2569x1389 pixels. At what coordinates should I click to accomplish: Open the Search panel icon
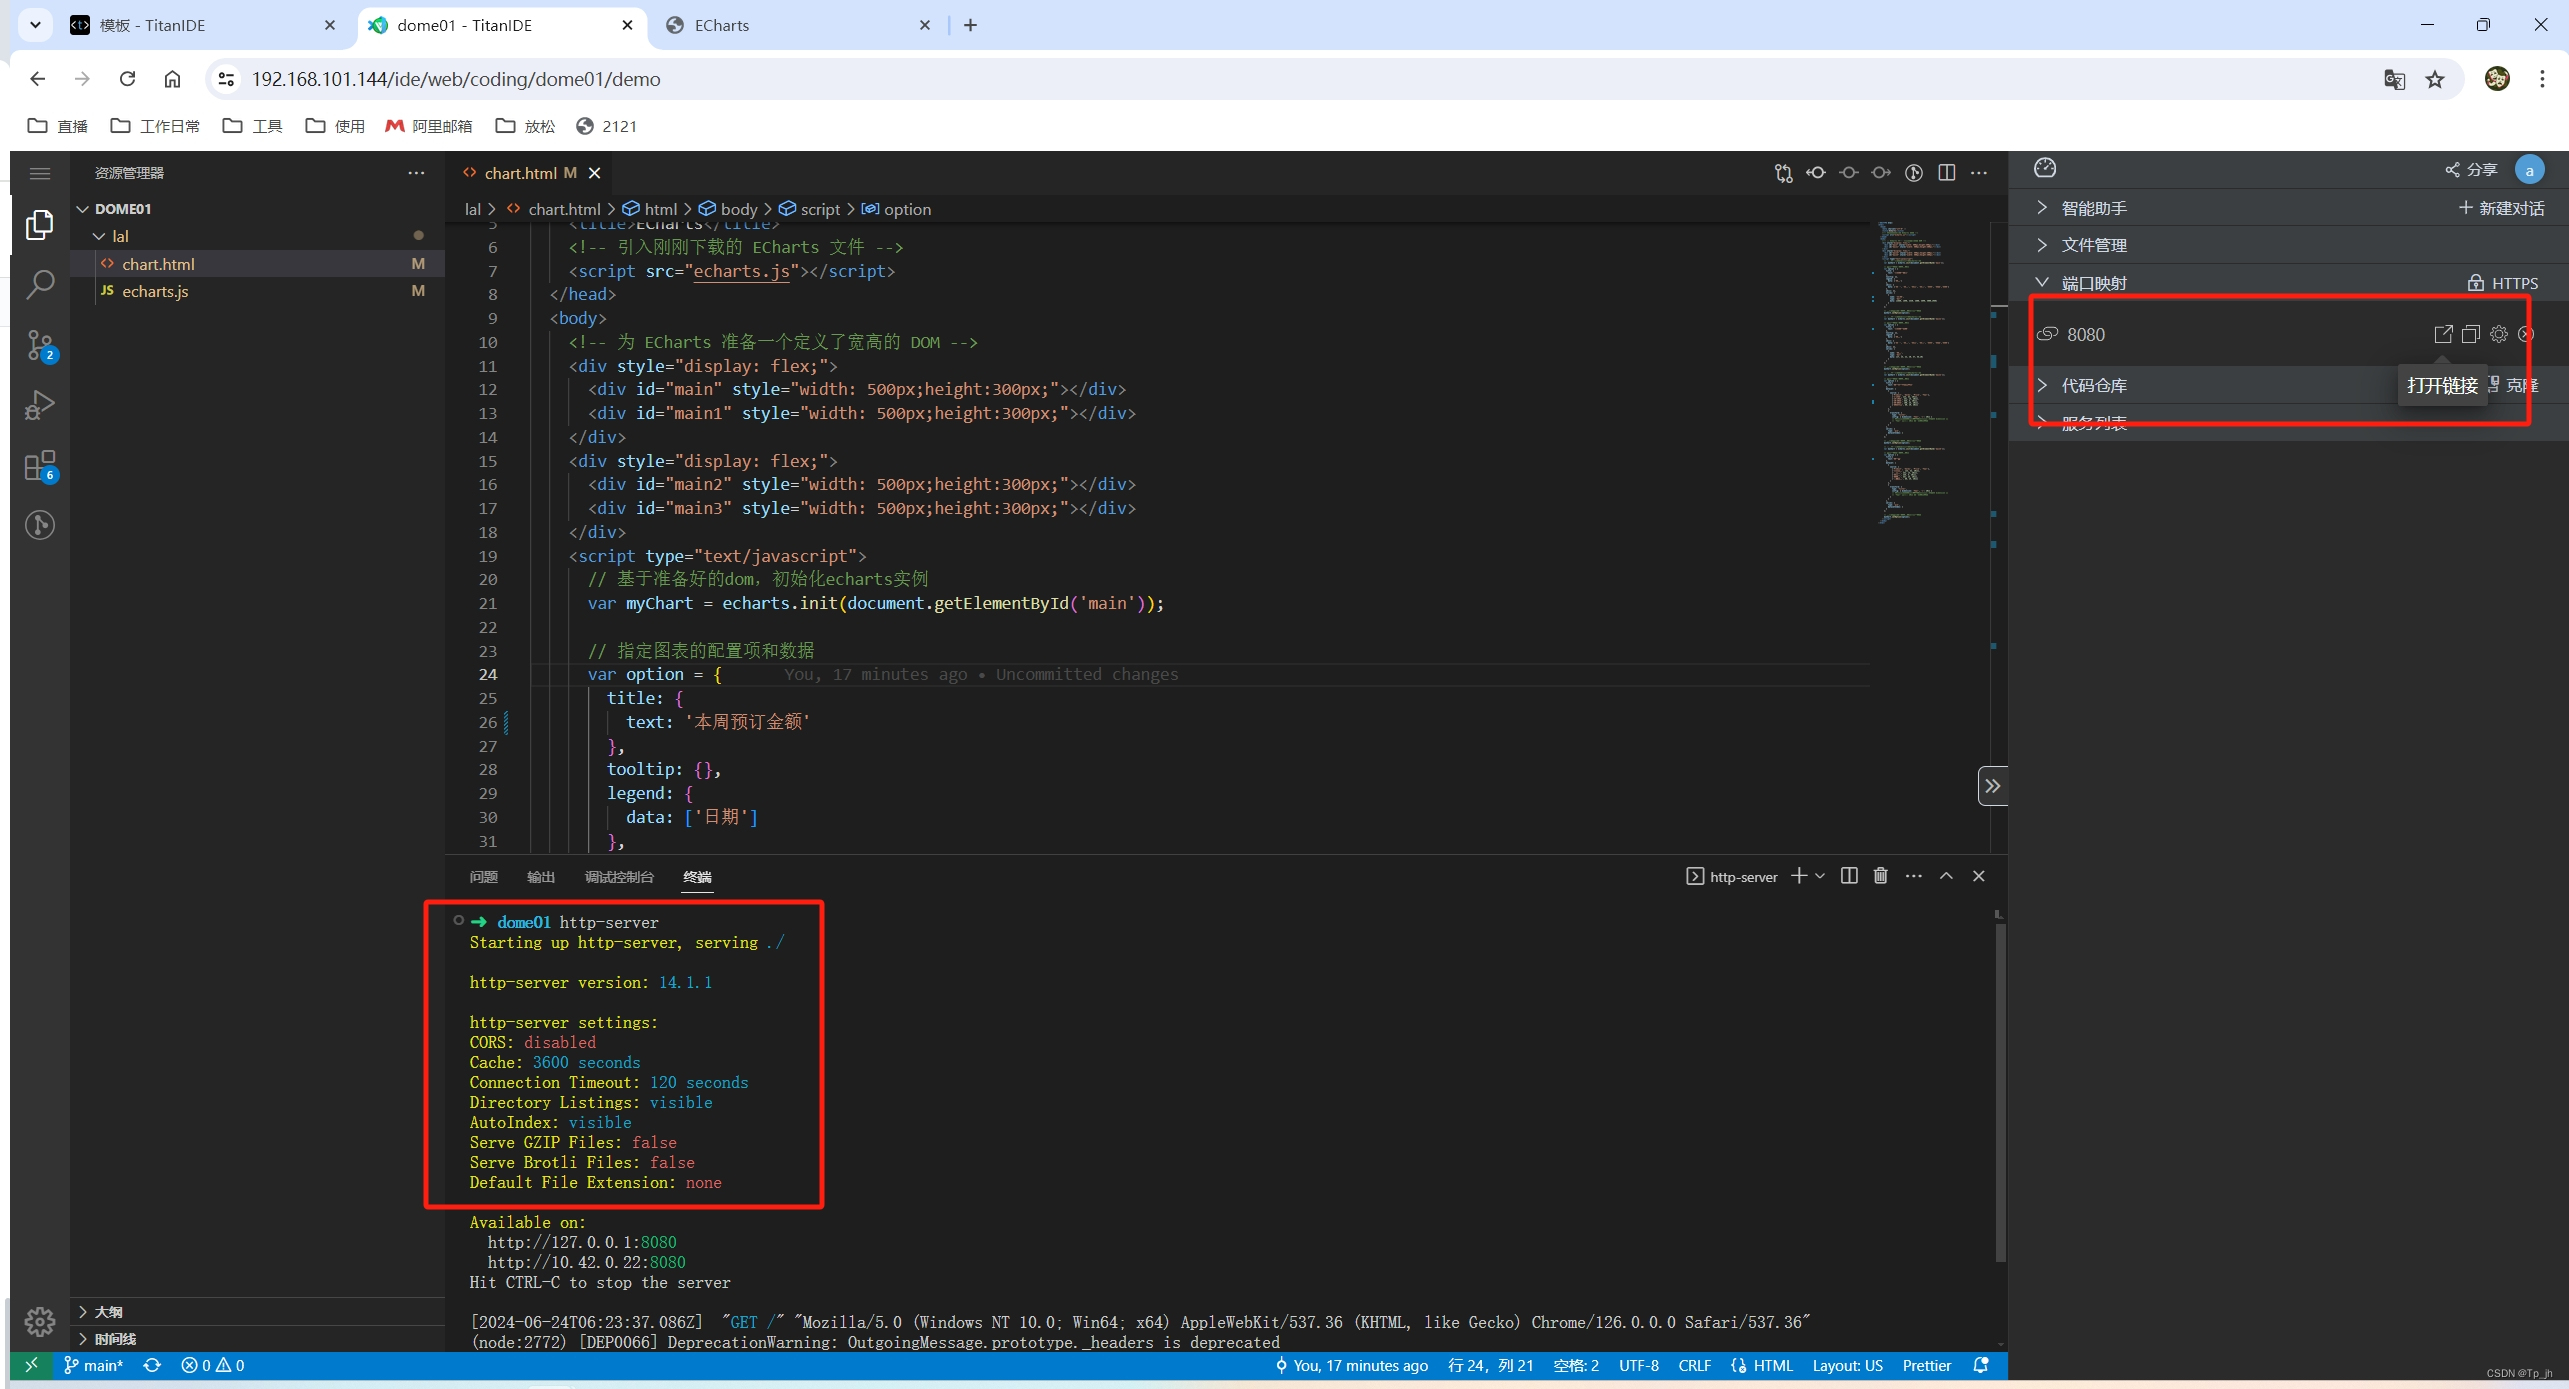click(x=40, y=285)
